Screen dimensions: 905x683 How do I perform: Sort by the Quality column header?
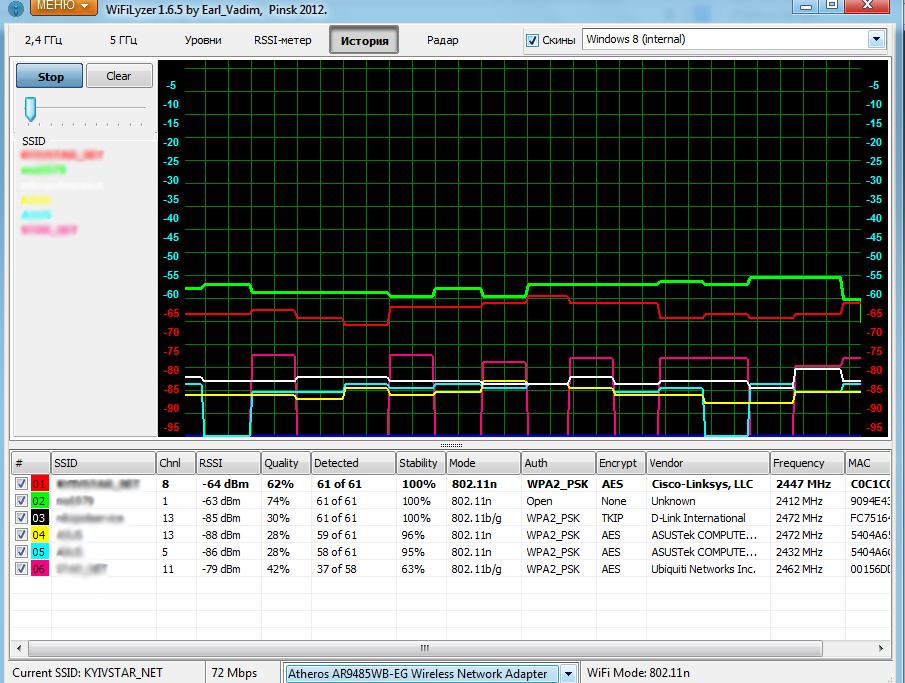tap(286, 463)
